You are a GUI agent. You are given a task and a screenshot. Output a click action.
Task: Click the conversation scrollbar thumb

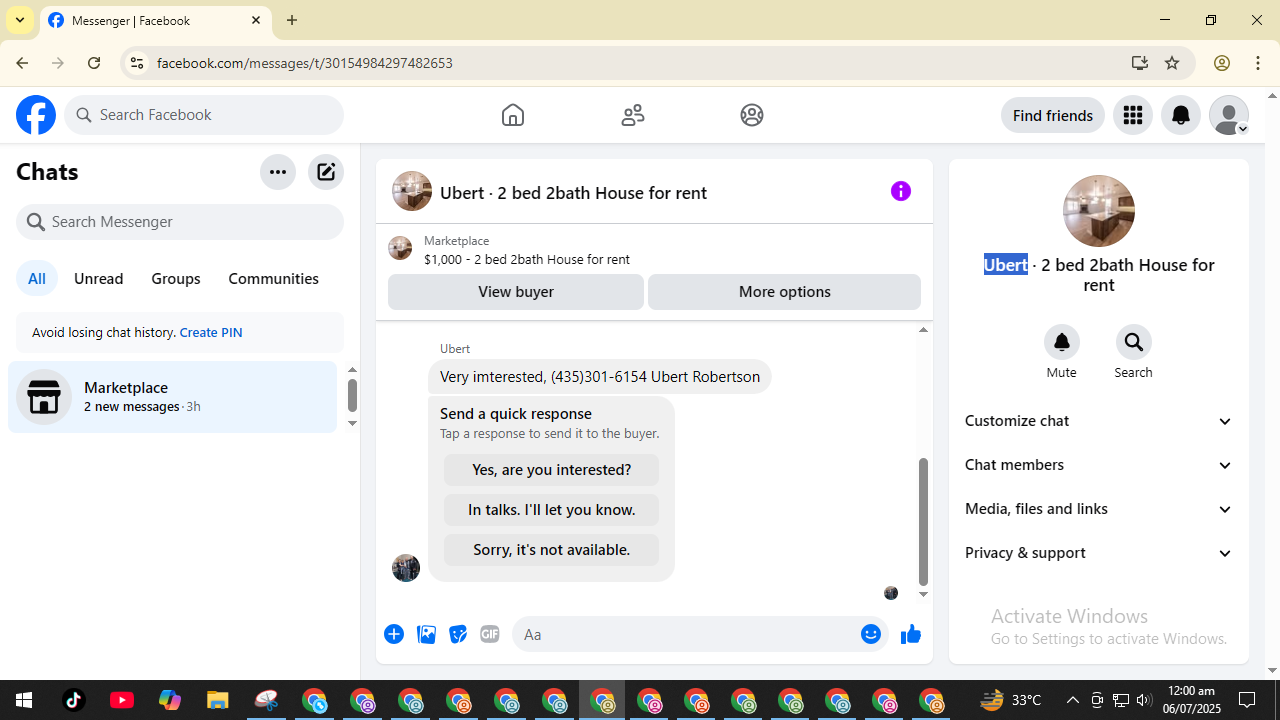[x=923, y=521]
